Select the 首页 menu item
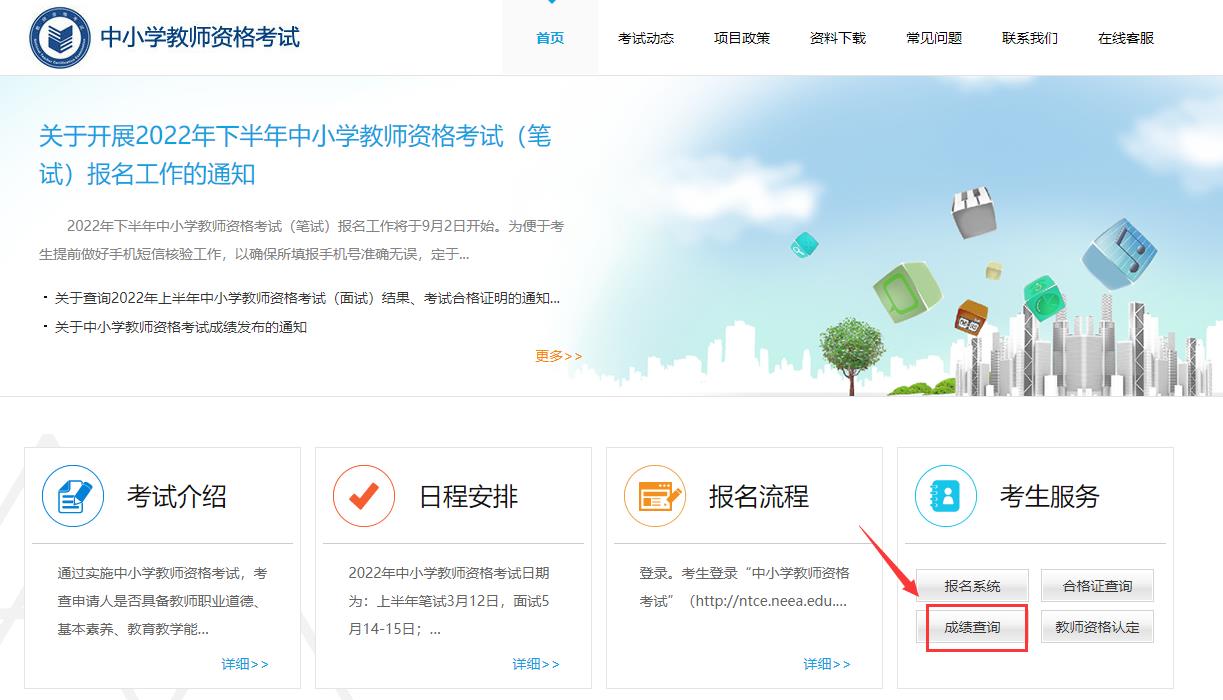This screenshot has height=700, width=1223. [549, 38]
